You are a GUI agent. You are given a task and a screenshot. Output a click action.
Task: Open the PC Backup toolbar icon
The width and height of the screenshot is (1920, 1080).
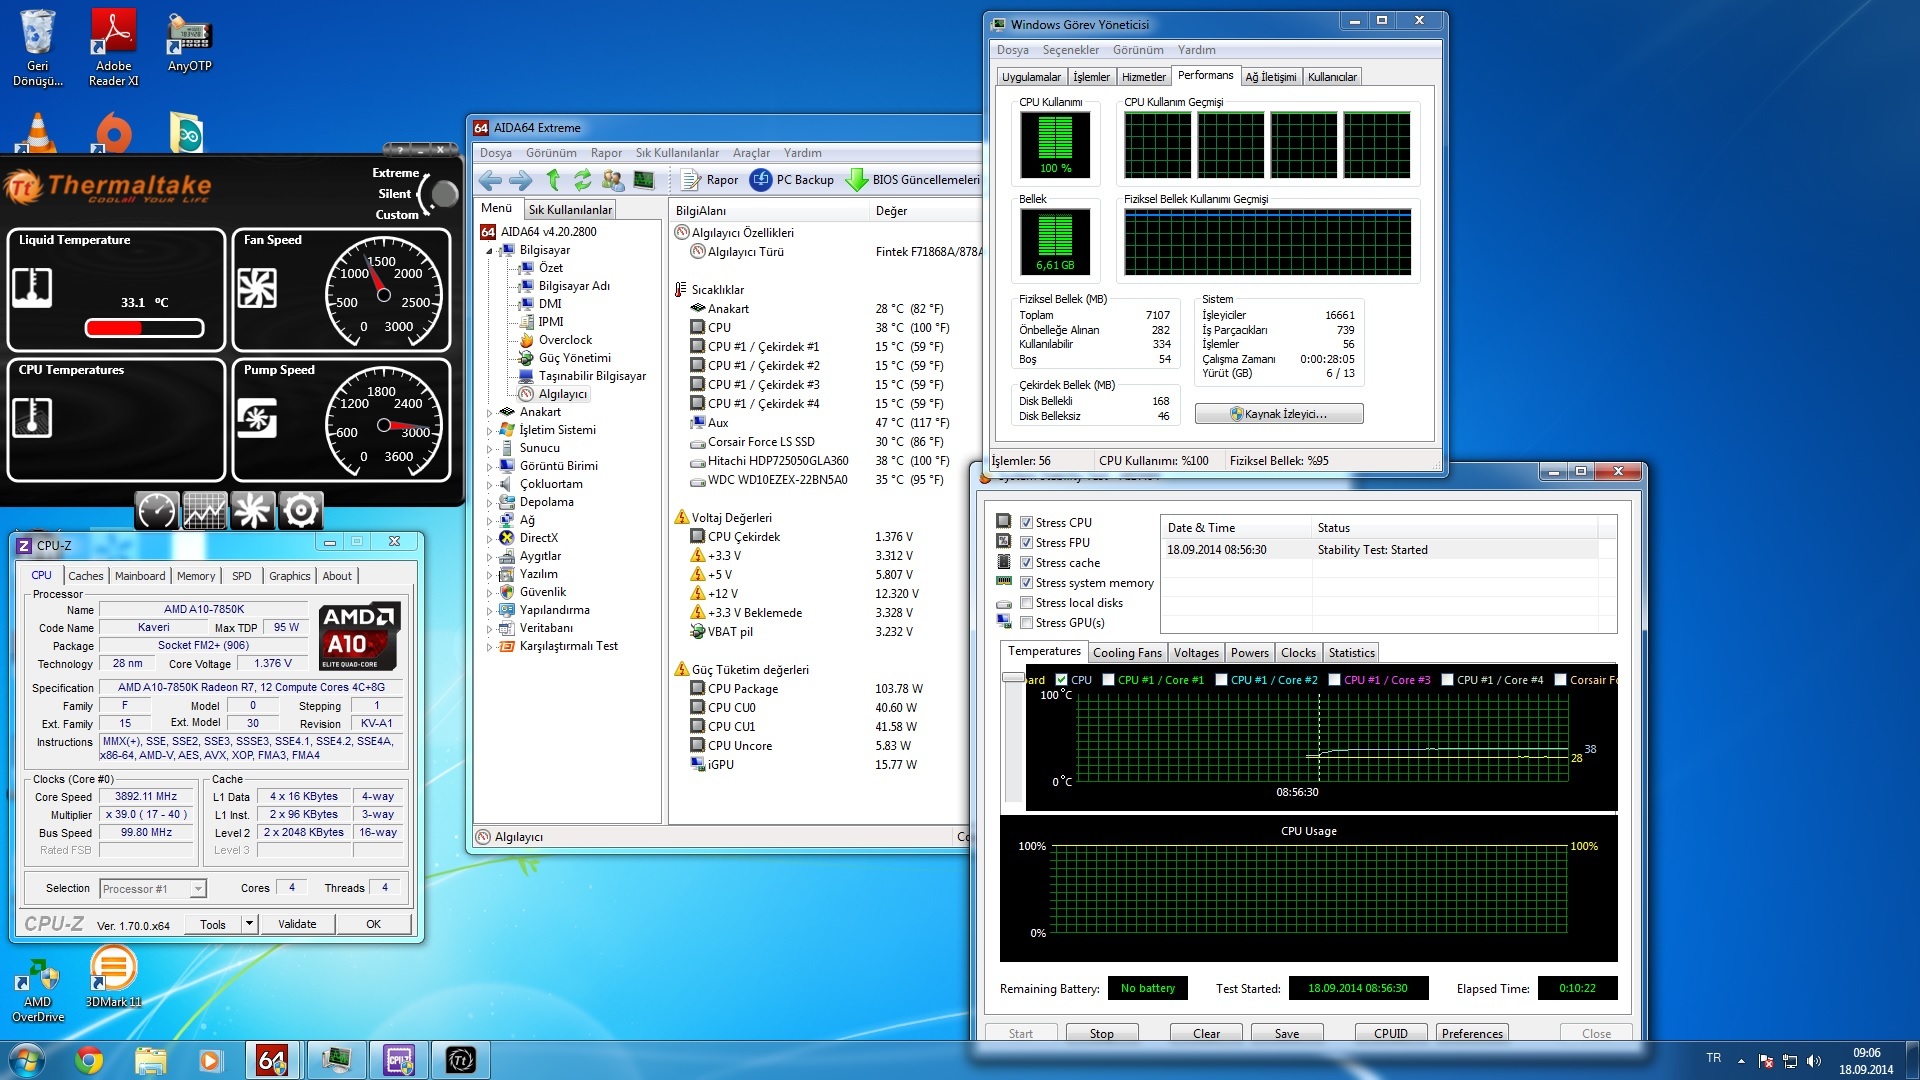click(761, 180)
